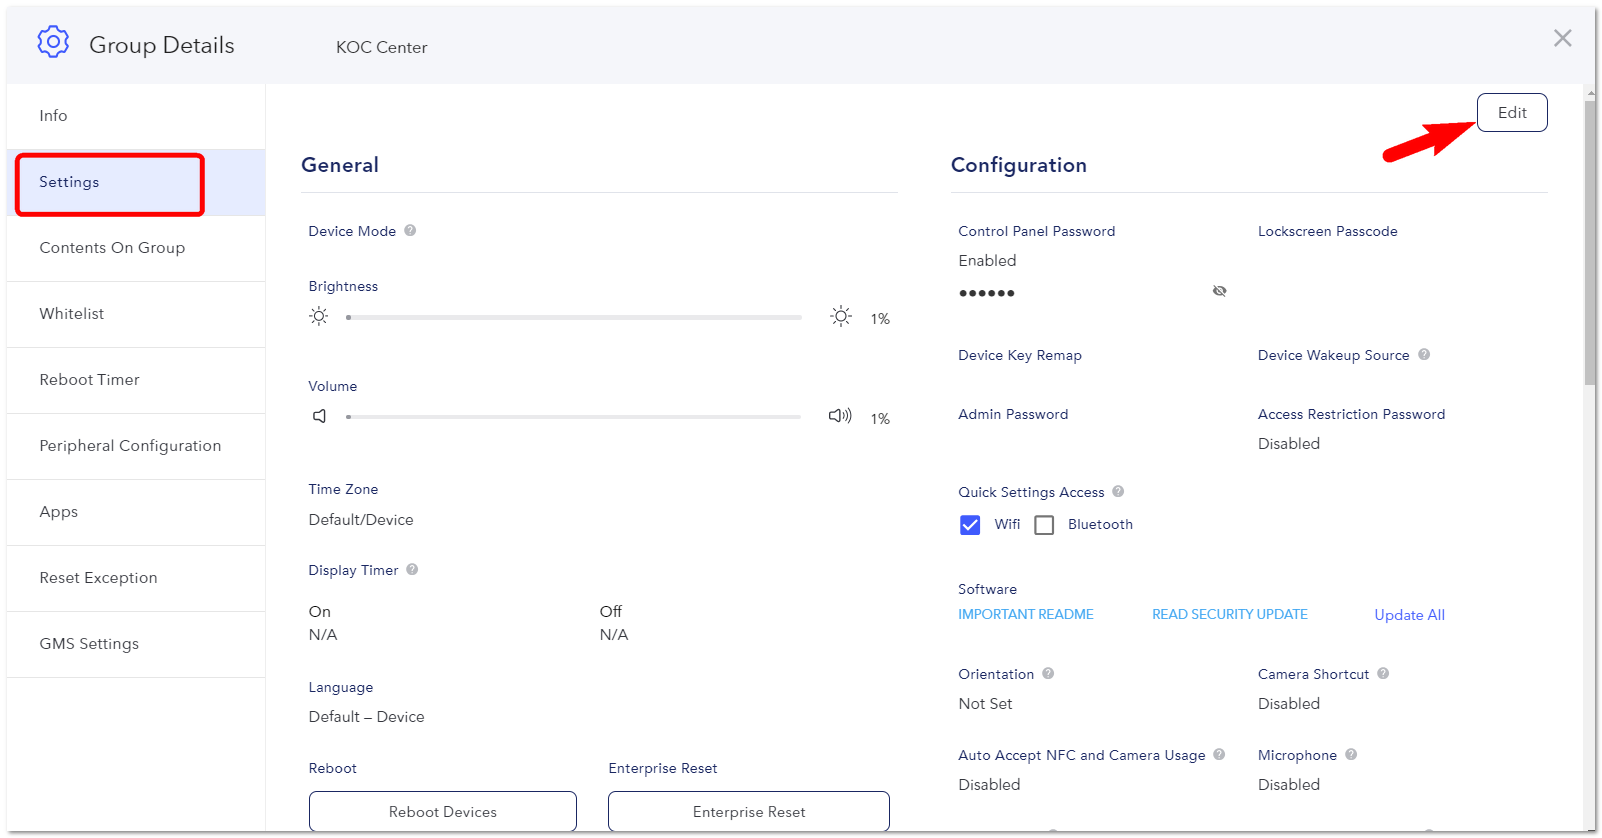Image resolution: width=1602 pixels, height=838 pixels.
Task: Switch to the Whitelist tab
Action: point(136,314)
